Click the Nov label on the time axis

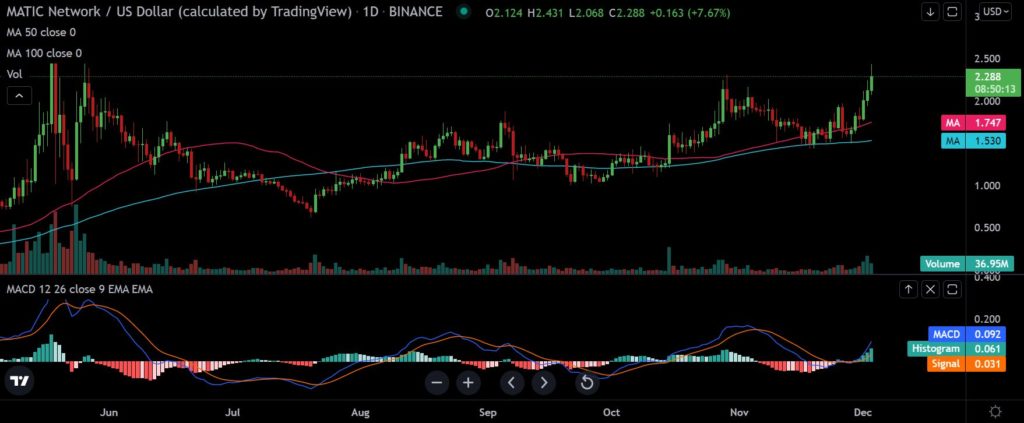(739, 413)
